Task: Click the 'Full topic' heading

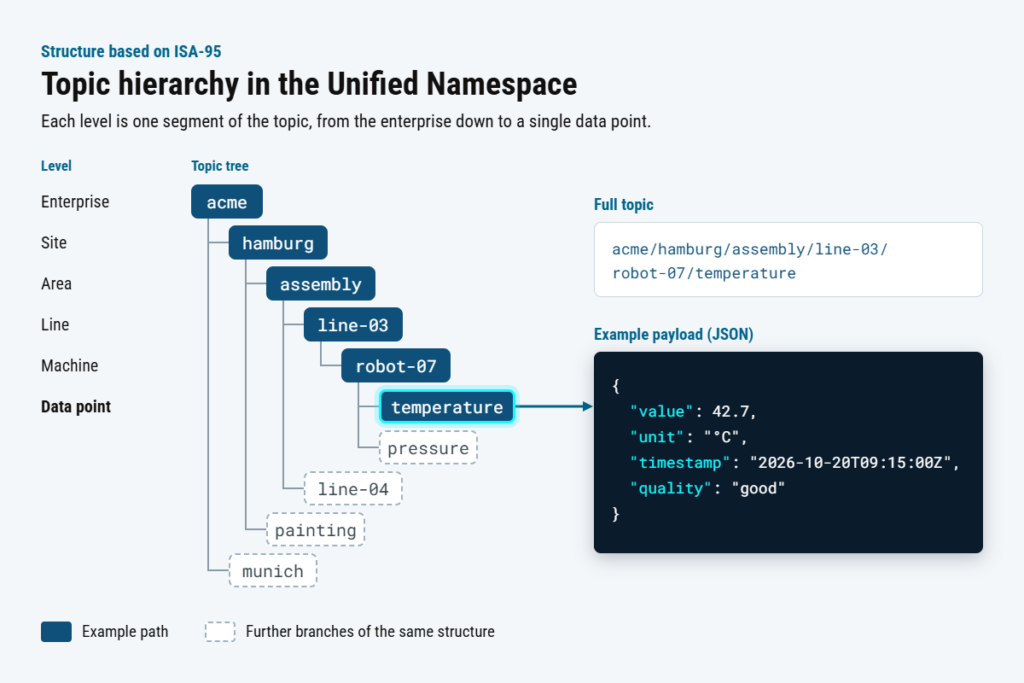Action: click(624, 204)
